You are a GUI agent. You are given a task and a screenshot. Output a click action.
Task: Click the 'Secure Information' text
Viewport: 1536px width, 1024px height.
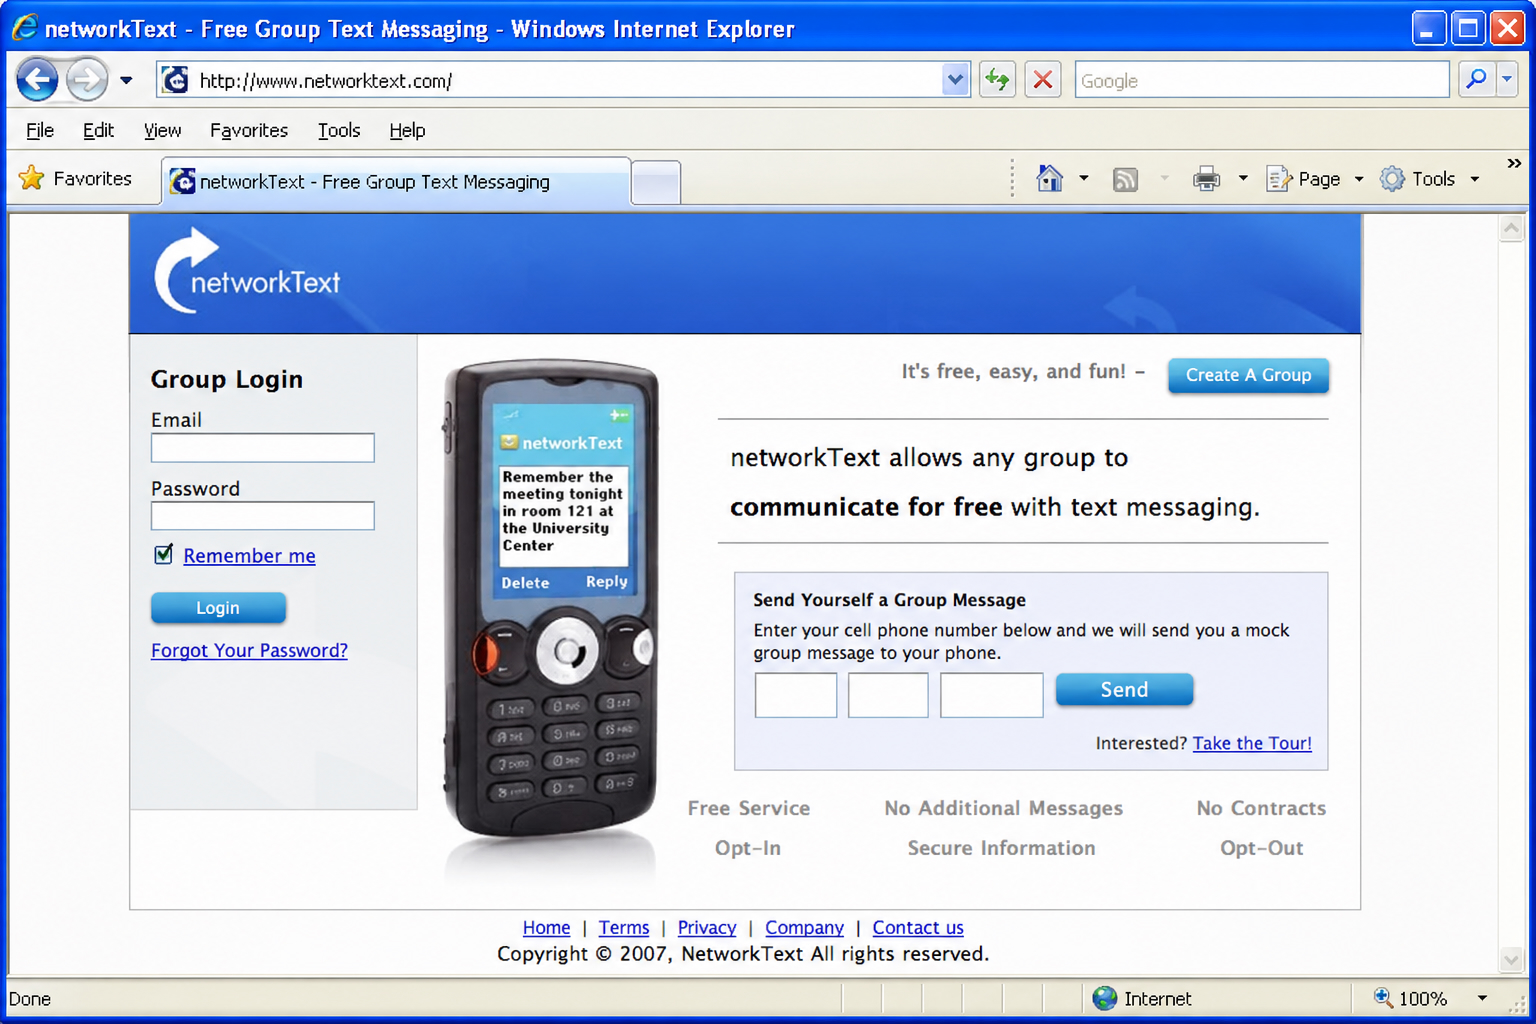1001,848
